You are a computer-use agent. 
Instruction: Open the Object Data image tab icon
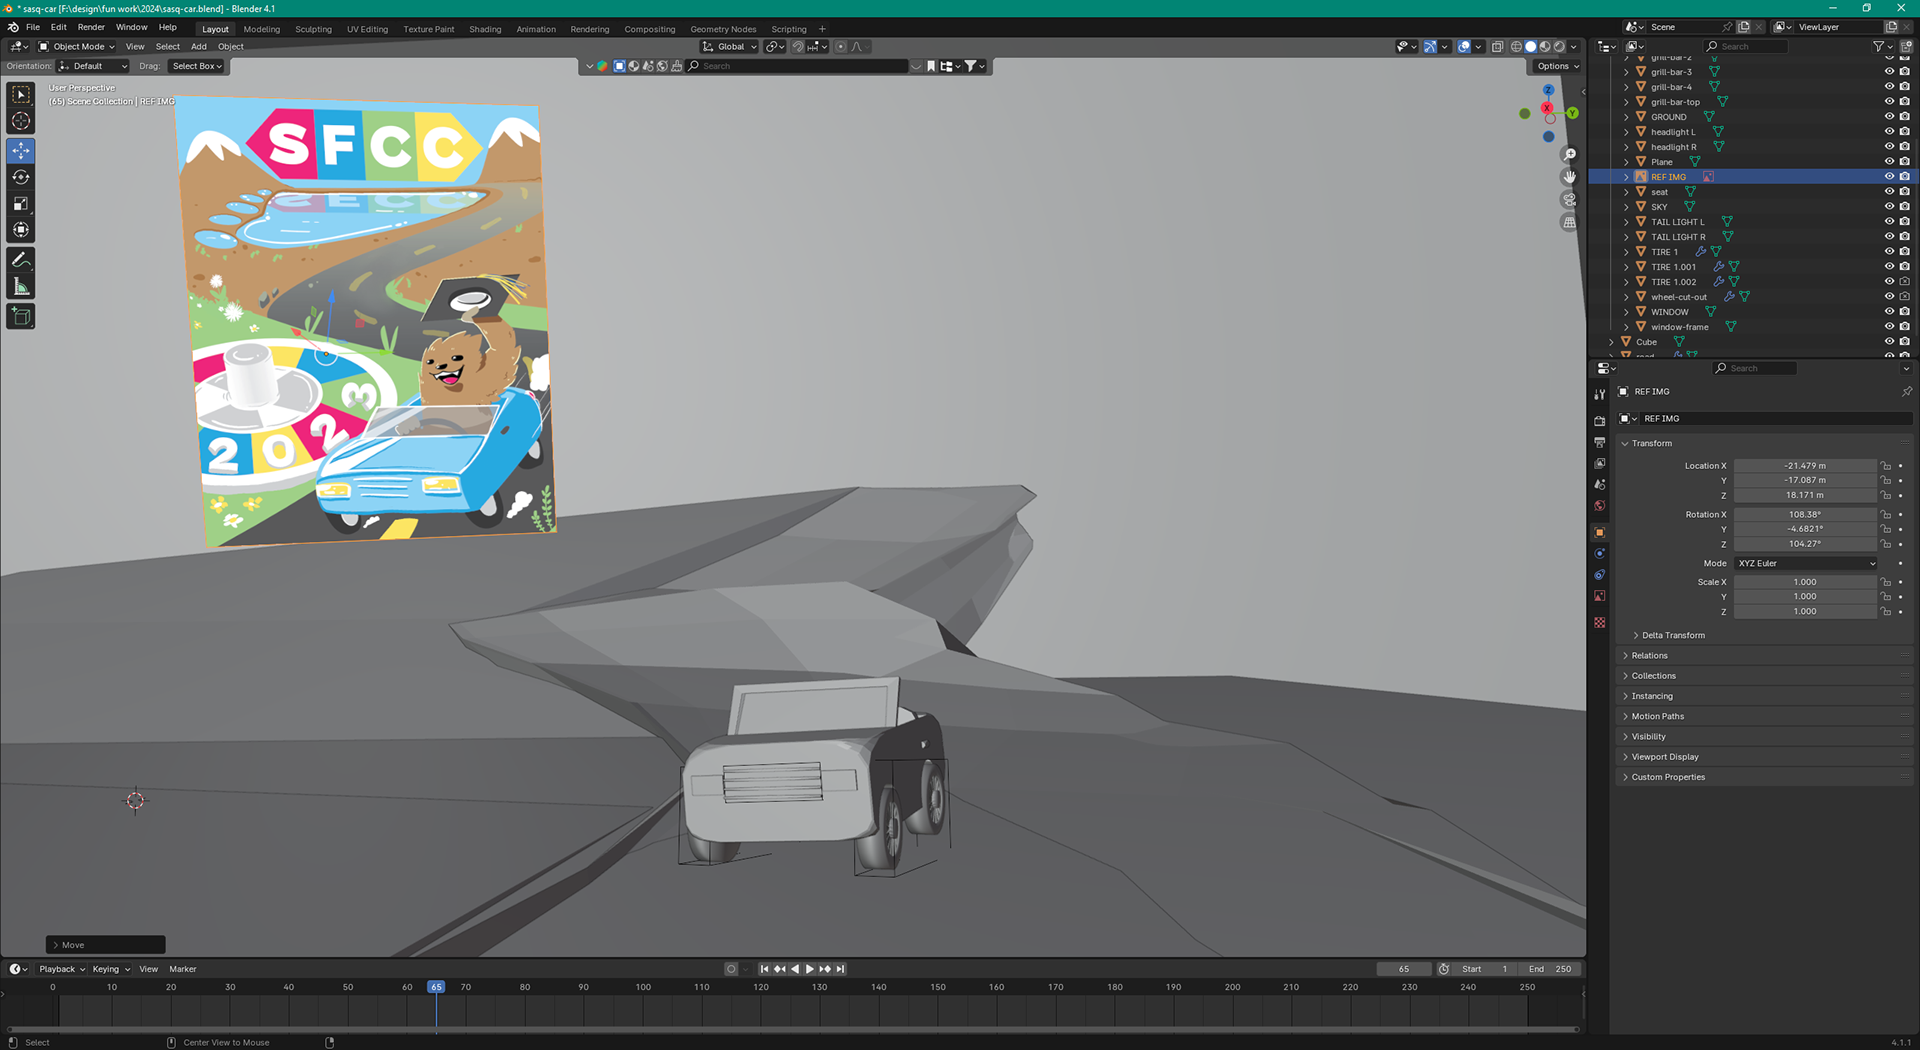(1599, 596)
